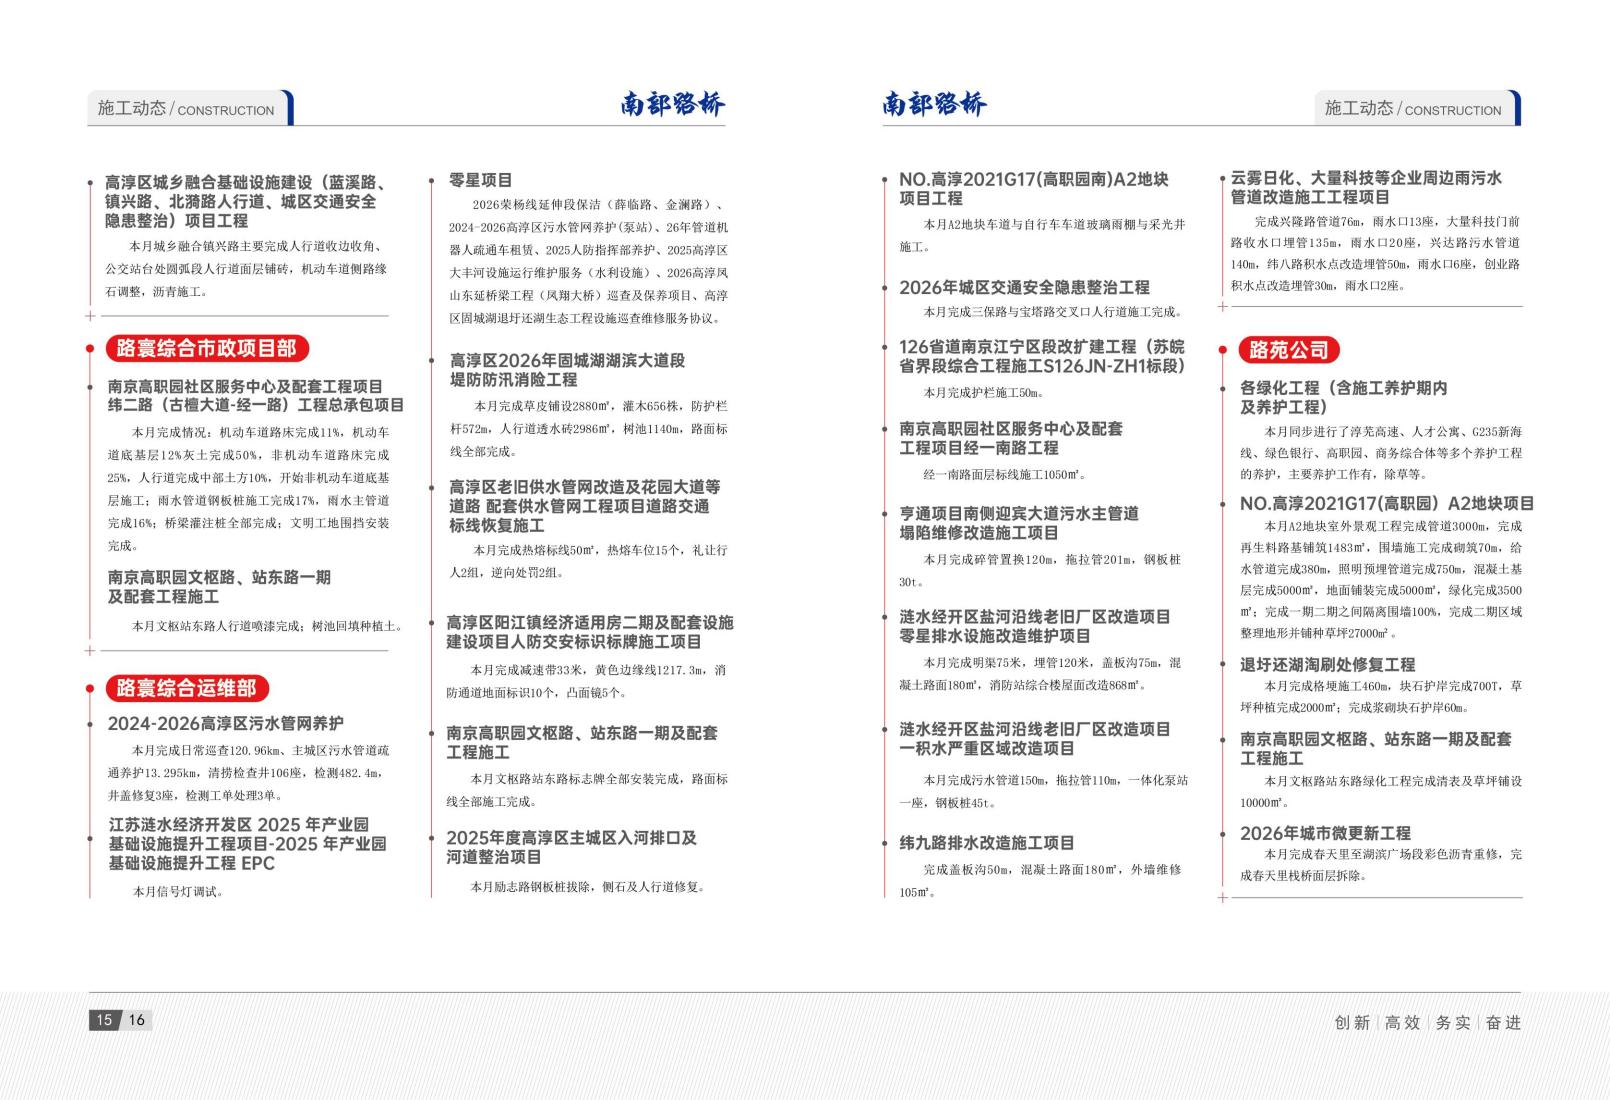Click the heading 零星项目
The image size is (1610, 1100).
tap(480, 180)
